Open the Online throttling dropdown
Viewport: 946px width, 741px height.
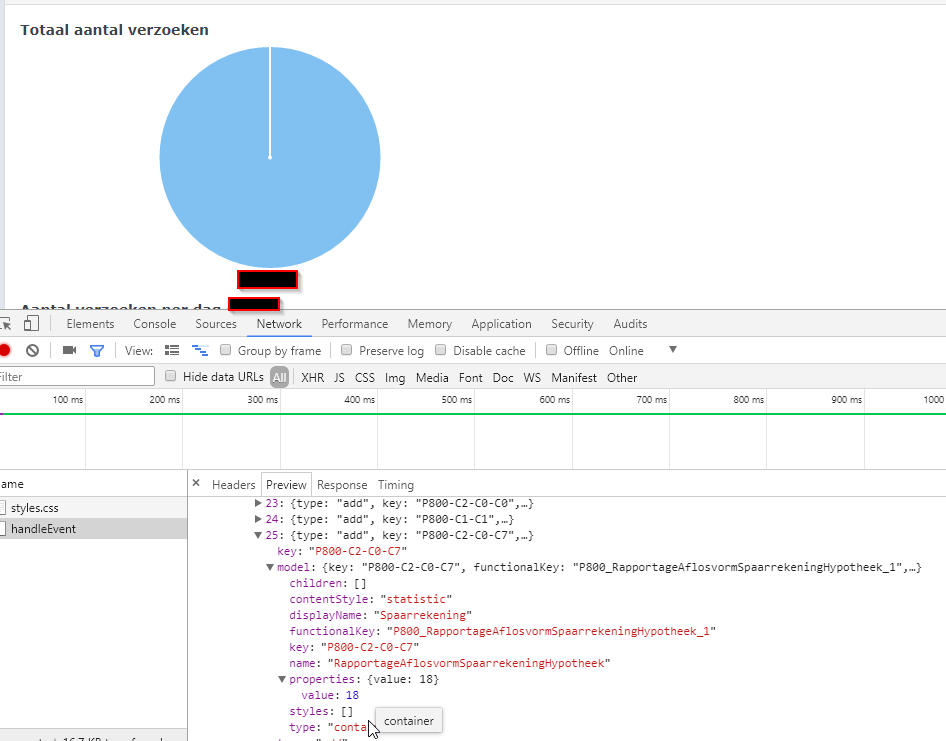pos(643,351)
